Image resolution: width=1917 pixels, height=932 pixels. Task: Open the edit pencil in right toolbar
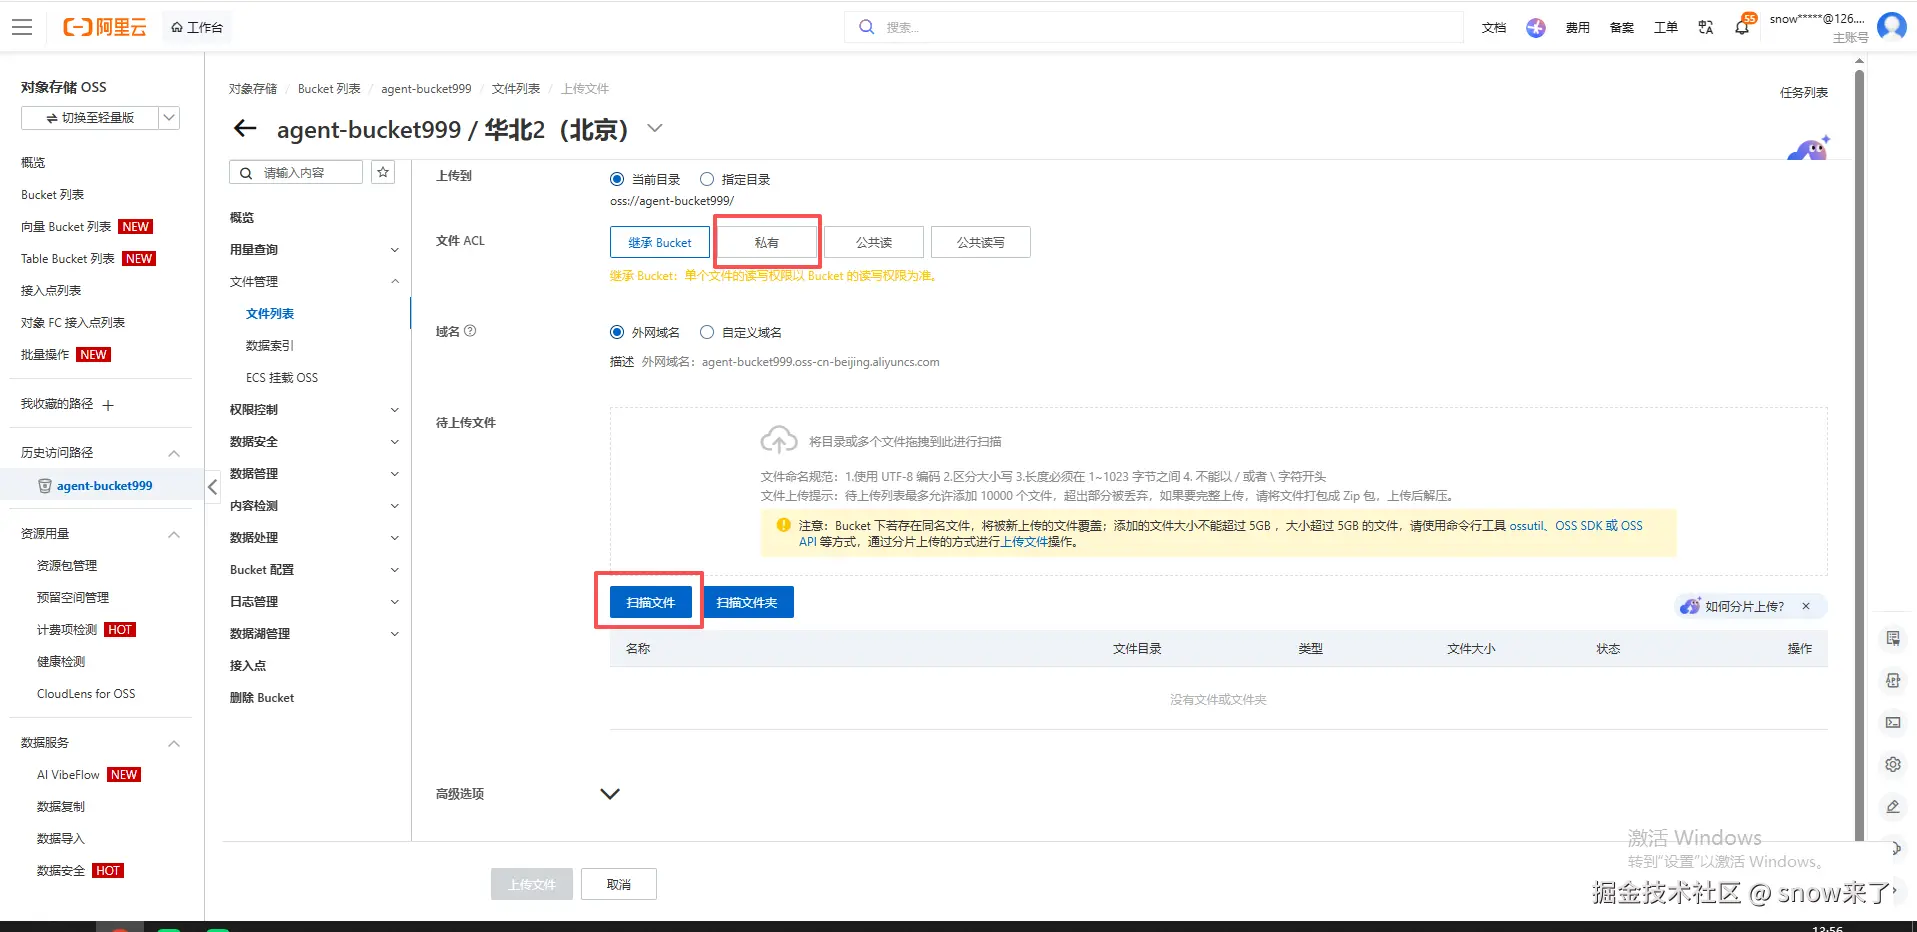click(1893, 806)
